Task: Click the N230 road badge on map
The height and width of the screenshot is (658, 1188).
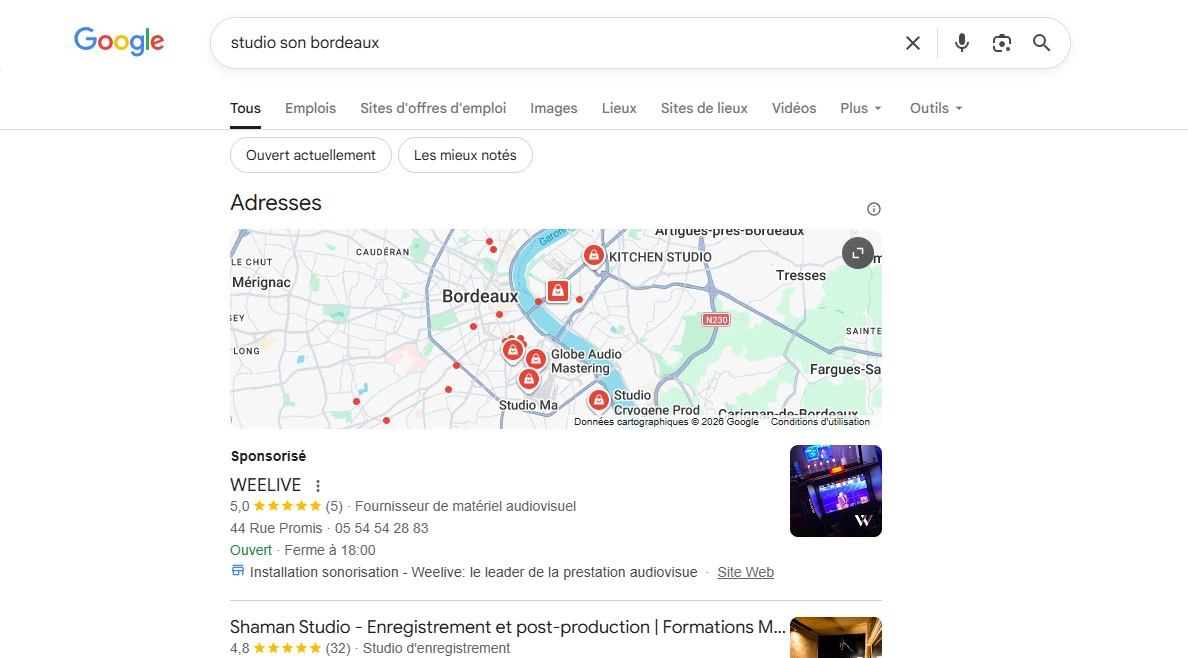Action: tap(716, 320)
